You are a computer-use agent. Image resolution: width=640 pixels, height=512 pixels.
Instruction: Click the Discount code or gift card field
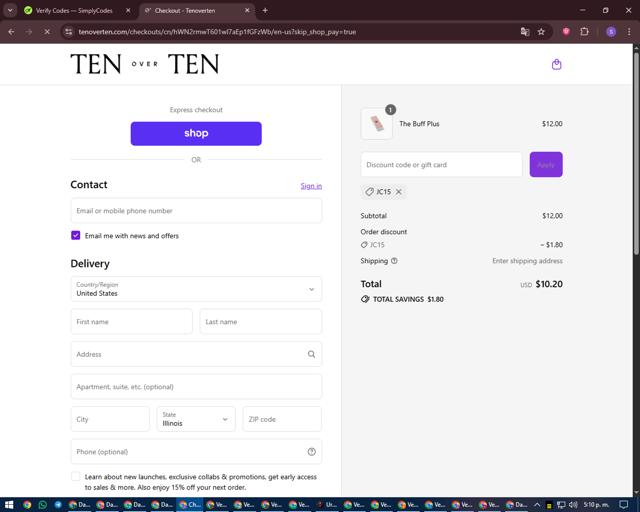tap(442, 165)
